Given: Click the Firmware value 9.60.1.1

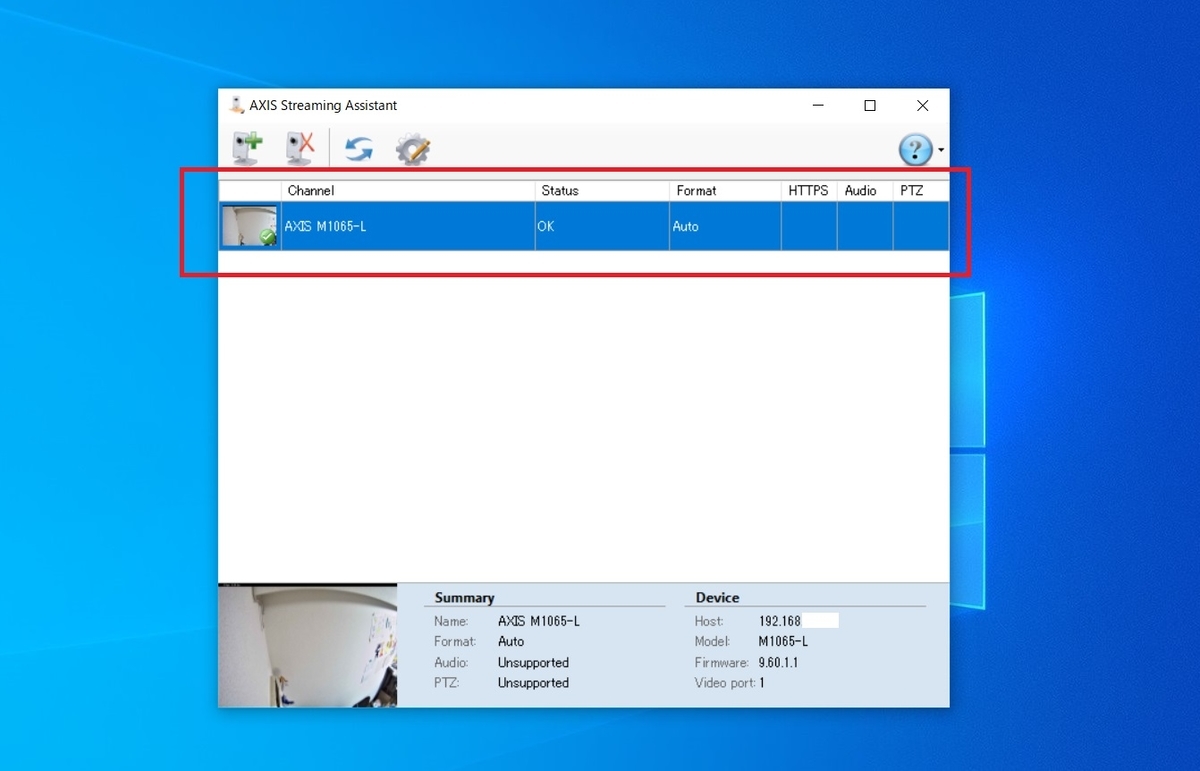Looking at the screenshot, I should pyautogui.click(x=778, y=663).
